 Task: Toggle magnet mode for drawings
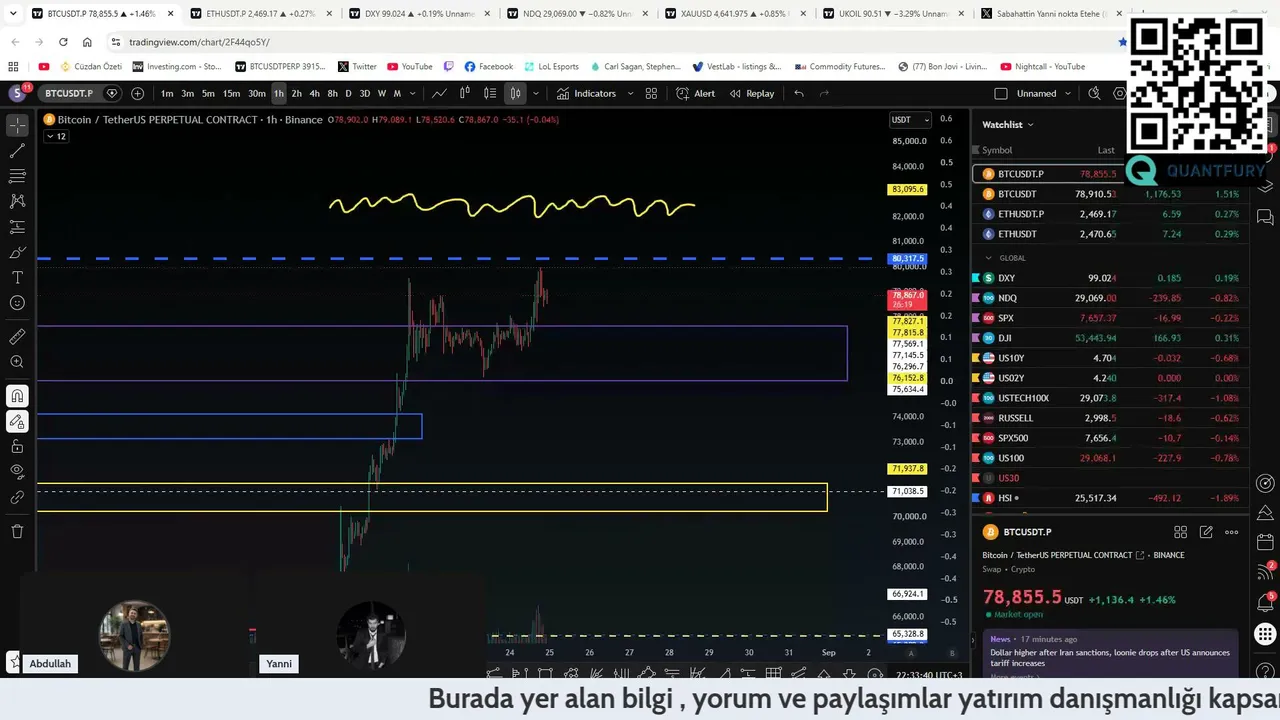[17, 396]
